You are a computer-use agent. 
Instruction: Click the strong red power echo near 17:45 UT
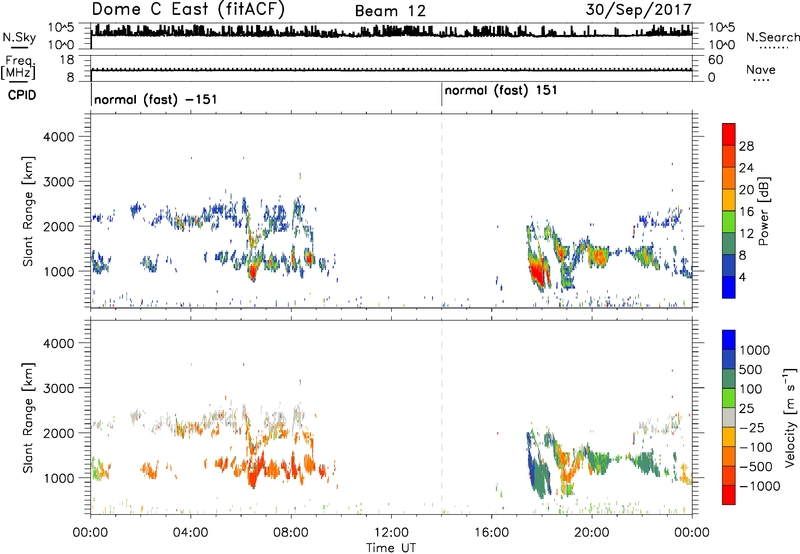[537, 273]
